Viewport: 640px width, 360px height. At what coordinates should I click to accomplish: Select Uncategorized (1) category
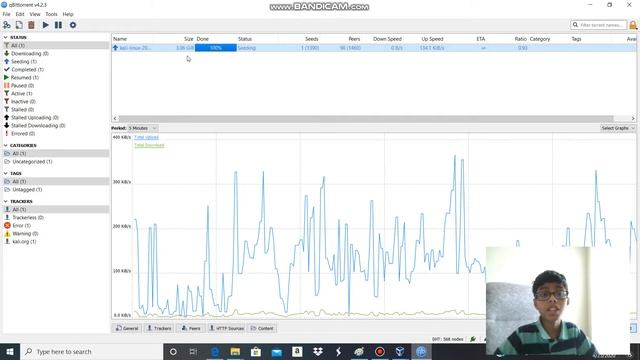point(32,162)
